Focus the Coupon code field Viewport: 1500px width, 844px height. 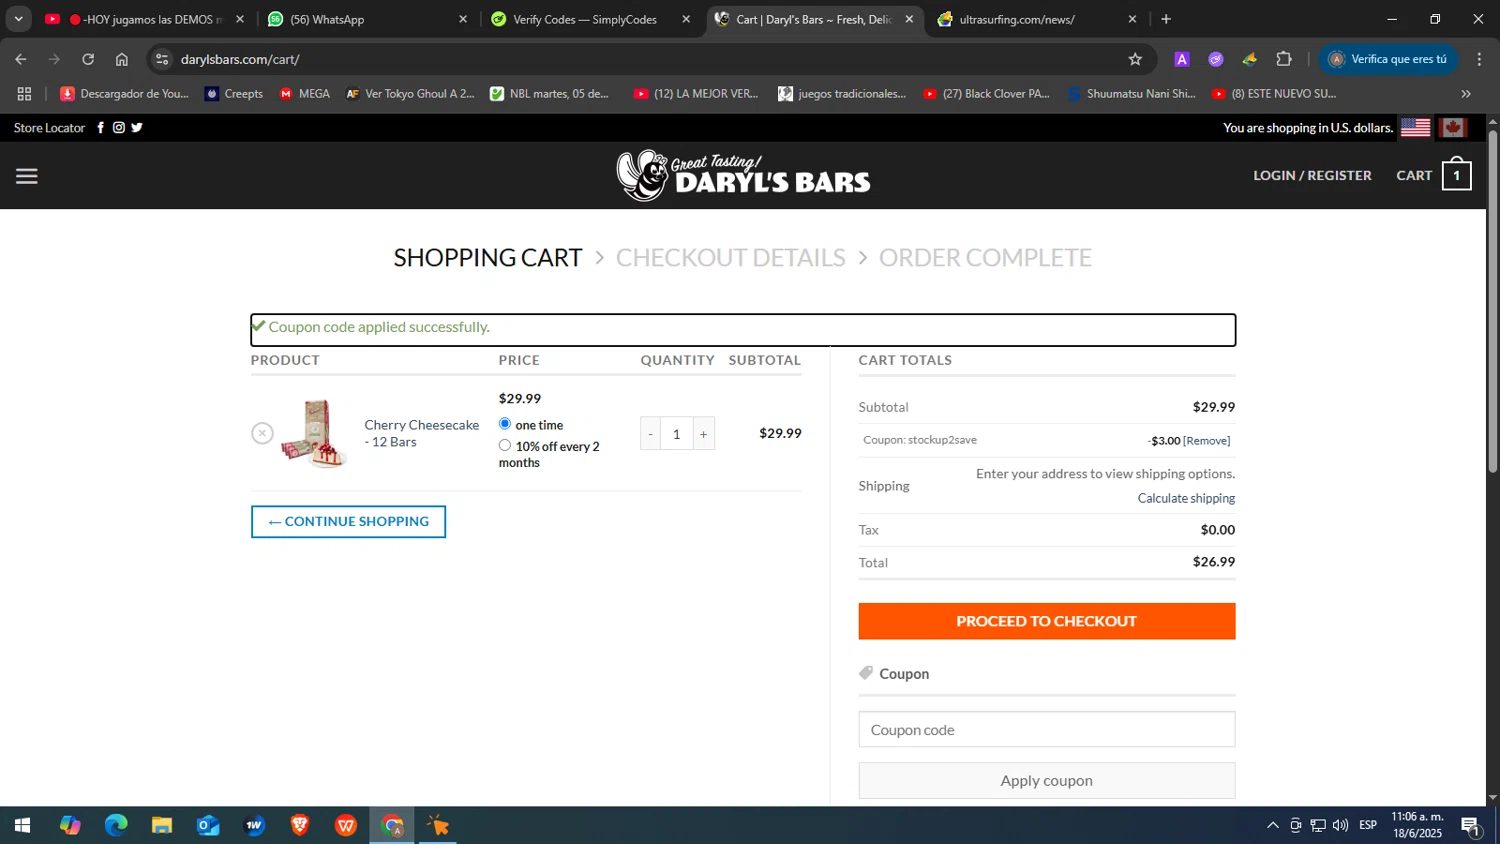point(1047,730)
